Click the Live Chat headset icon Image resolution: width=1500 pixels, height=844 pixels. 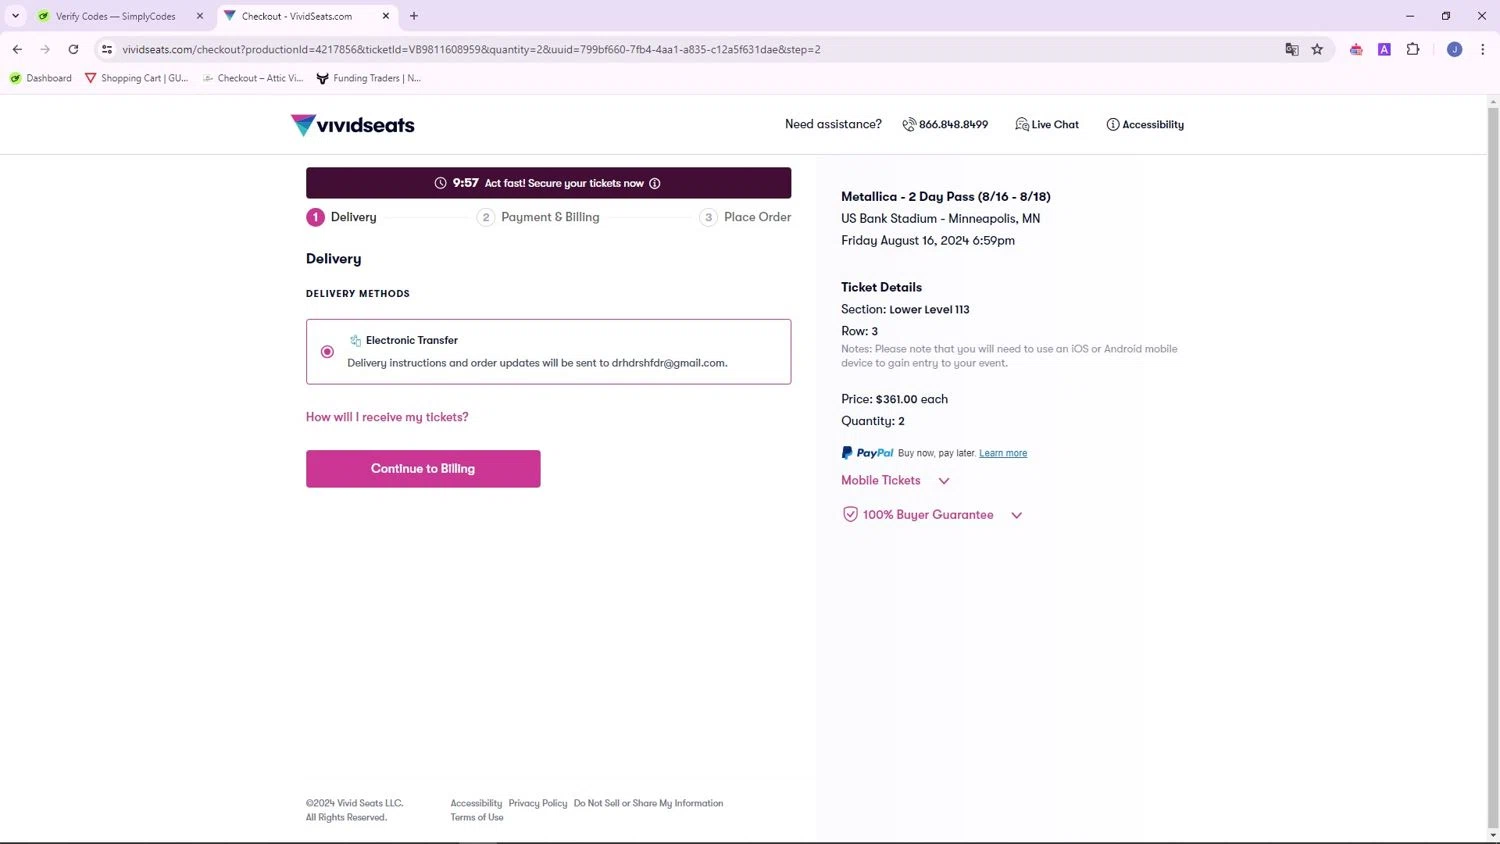coord(1021,125)
